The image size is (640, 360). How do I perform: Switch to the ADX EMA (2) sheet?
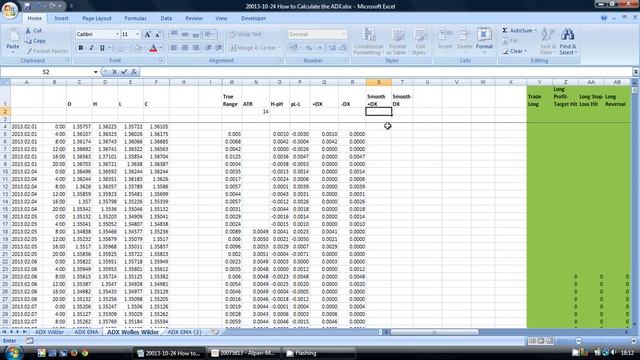(184, 332)
